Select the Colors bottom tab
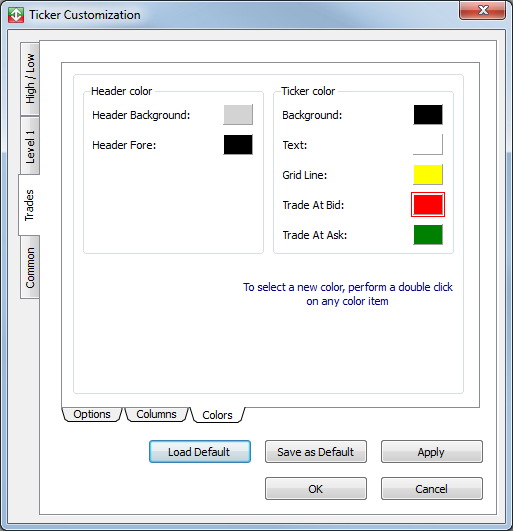Image resolution: width=513 pixels, height=531 pixels. point(217,415)
